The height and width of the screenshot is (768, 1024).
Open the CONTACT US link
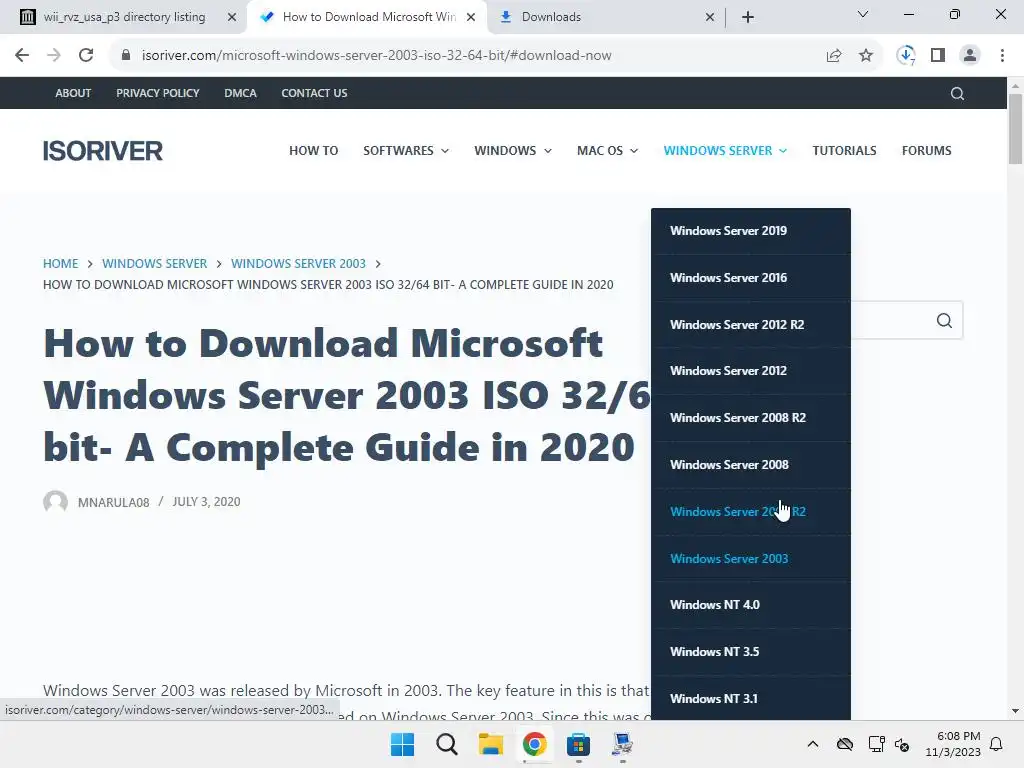tap(314, 93)
